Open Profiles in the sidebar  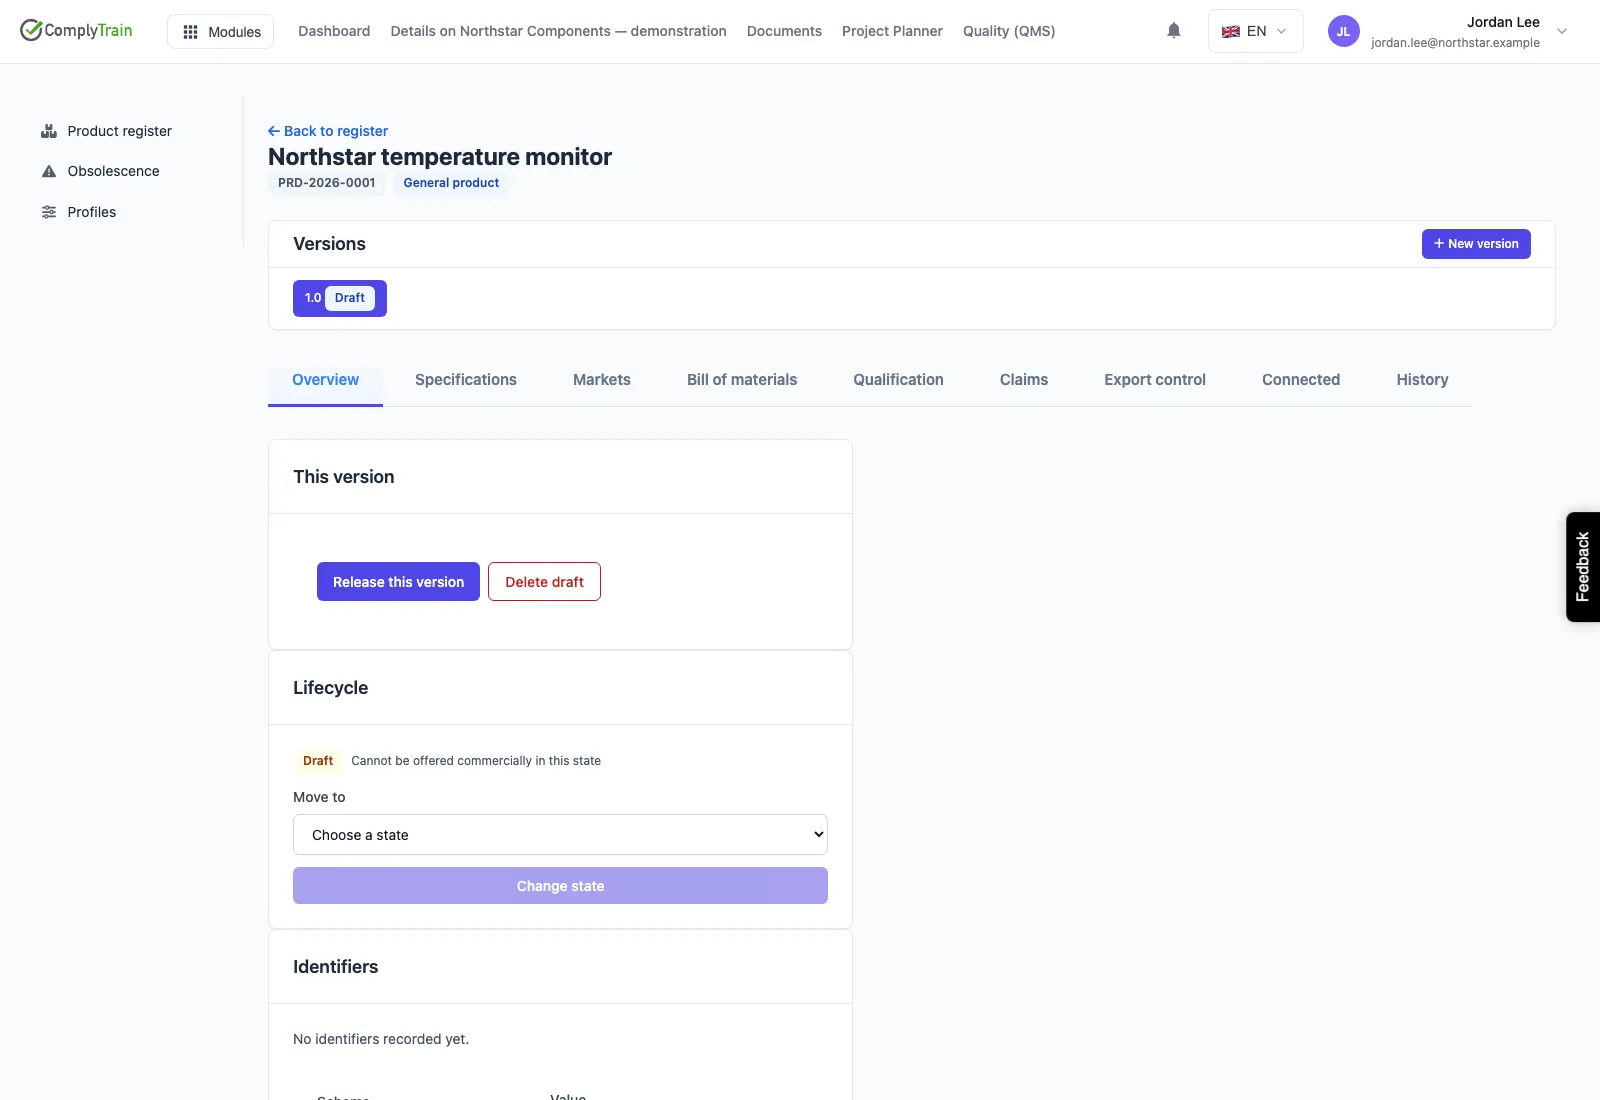click(91, 212)
